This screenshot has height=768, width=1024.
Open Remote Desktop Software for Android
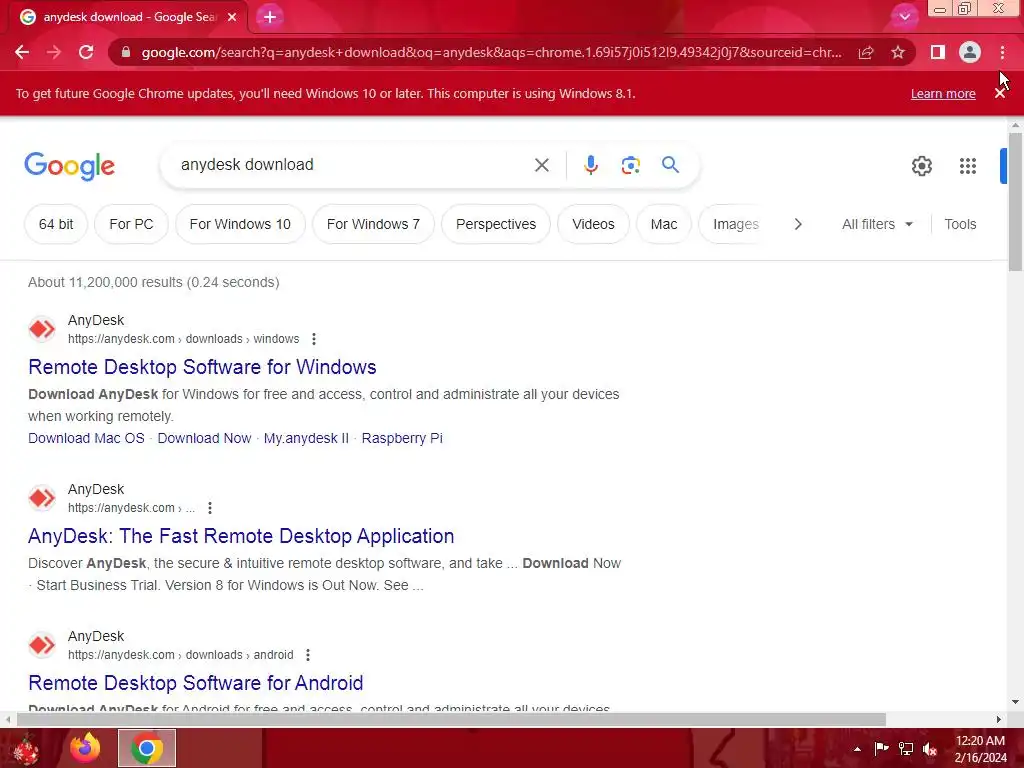tap(196, 683)
